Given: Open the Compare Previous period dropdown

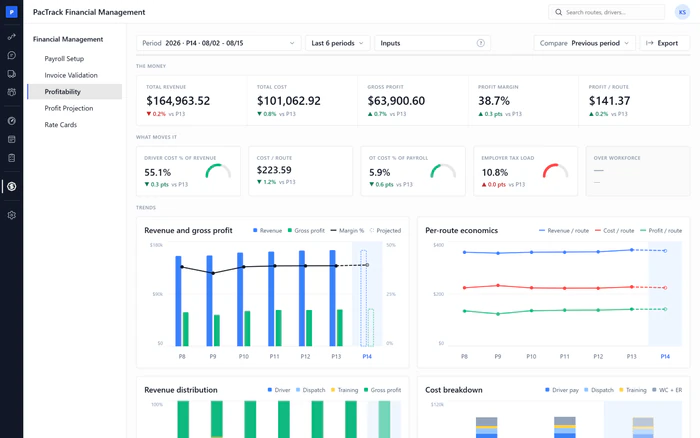Looking at the screenshot, I should tap(584, 43).
